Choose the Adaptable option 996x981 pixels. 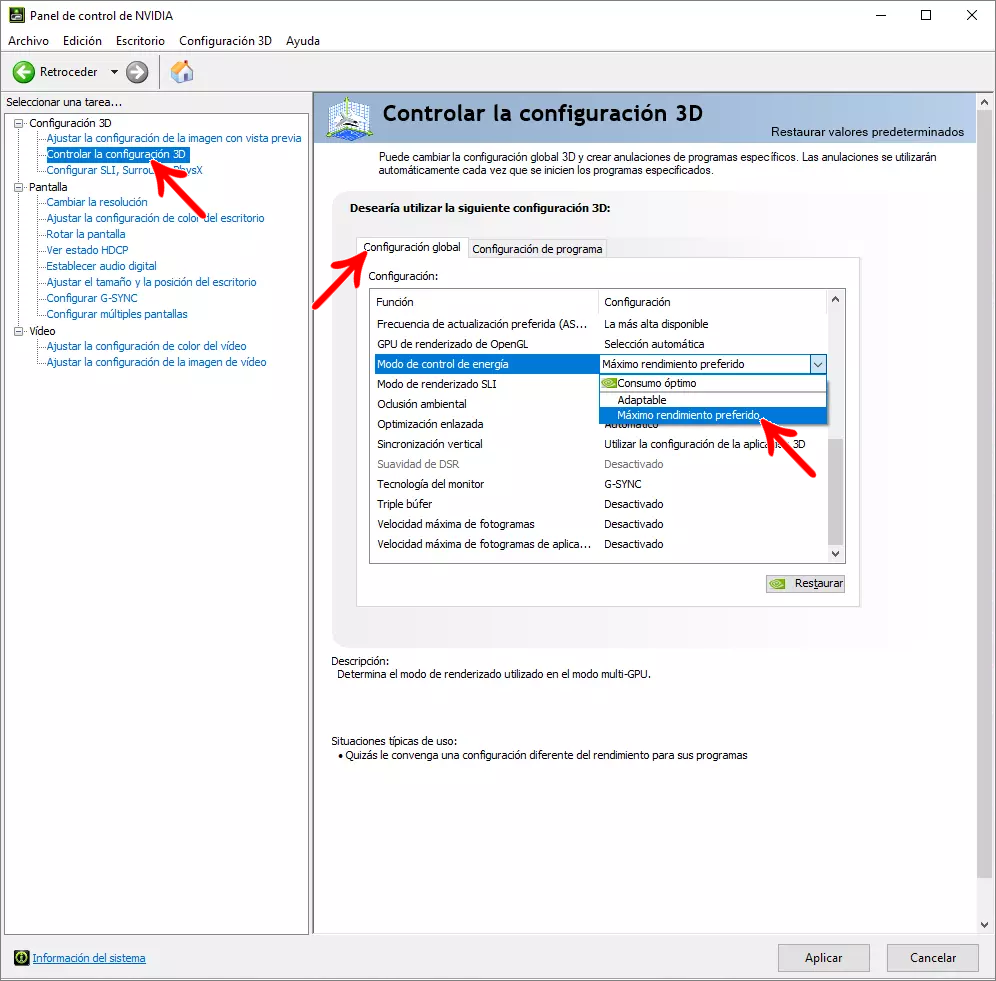pyautogui.click(x=713, y=400)
